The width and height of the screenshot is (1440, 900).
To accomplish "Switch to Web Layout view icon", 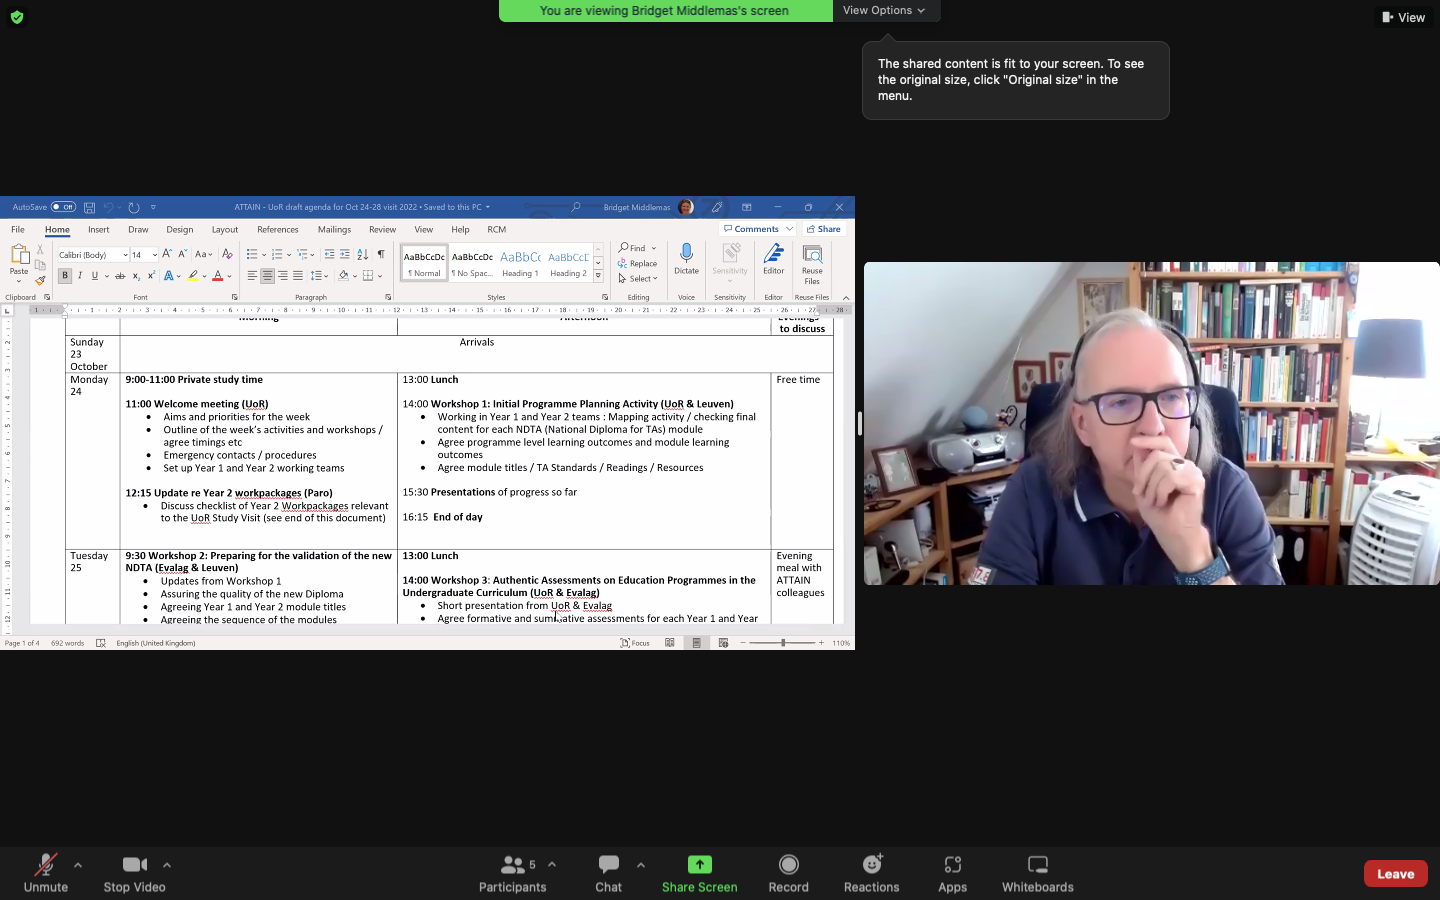I will (723, 643).
